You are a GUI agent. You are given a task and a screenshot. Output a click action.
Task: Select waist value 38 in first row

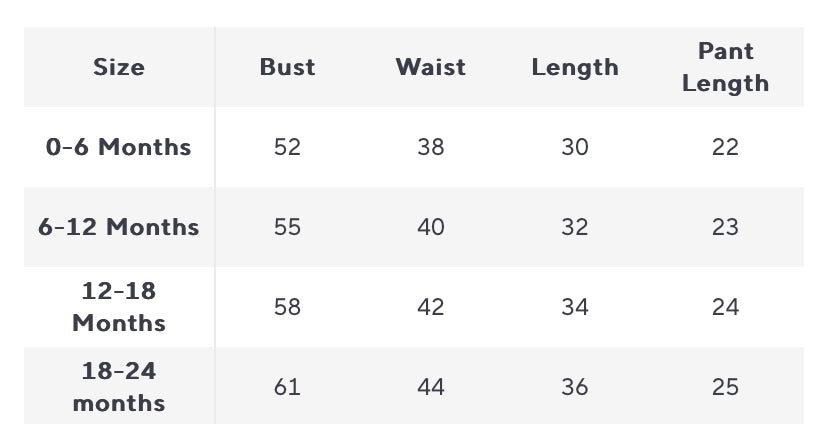[430, 147]
